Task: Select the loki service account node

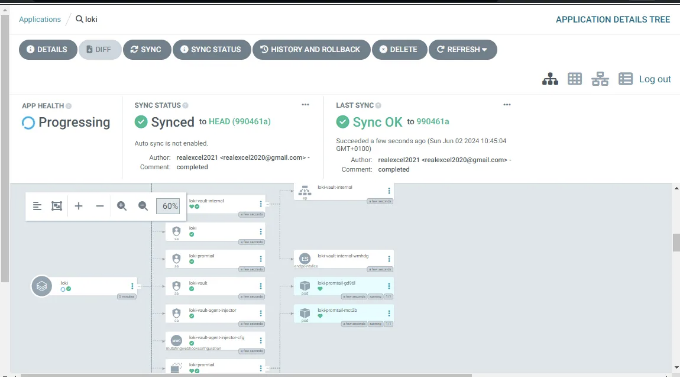Action: (215, 232)
